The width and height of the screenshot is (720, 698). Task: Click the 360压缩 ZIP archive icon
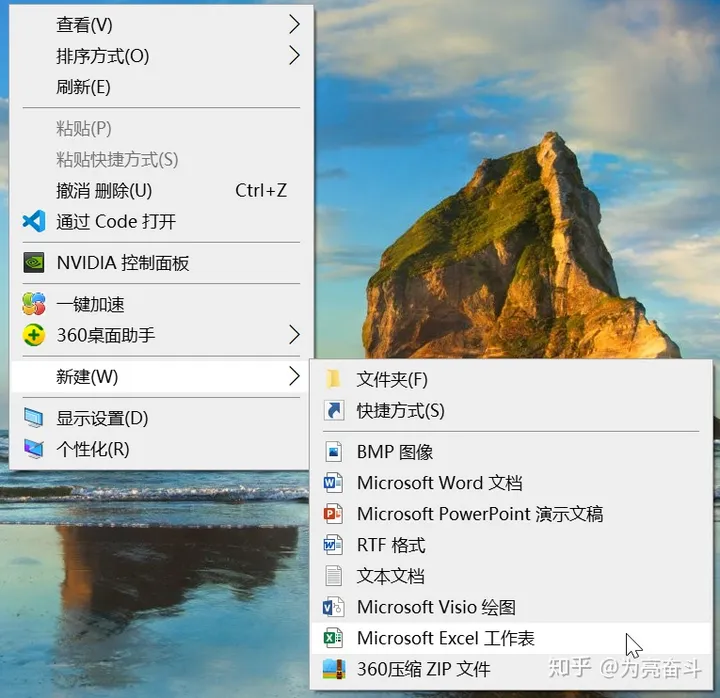click(x=334, y=669)
